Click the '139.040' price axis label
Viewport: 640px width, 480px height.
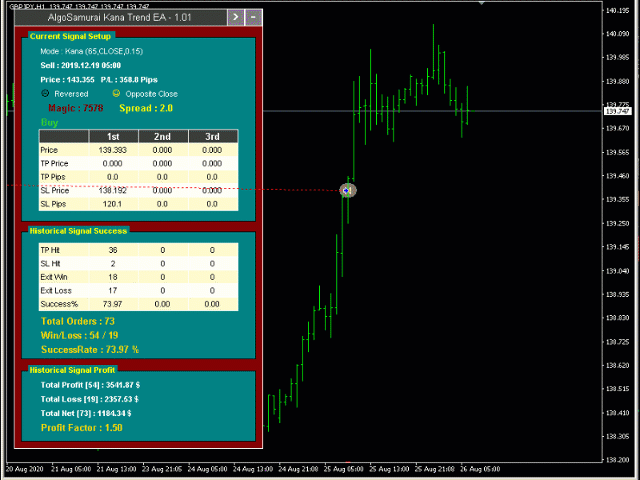click(x=617, y=271)
